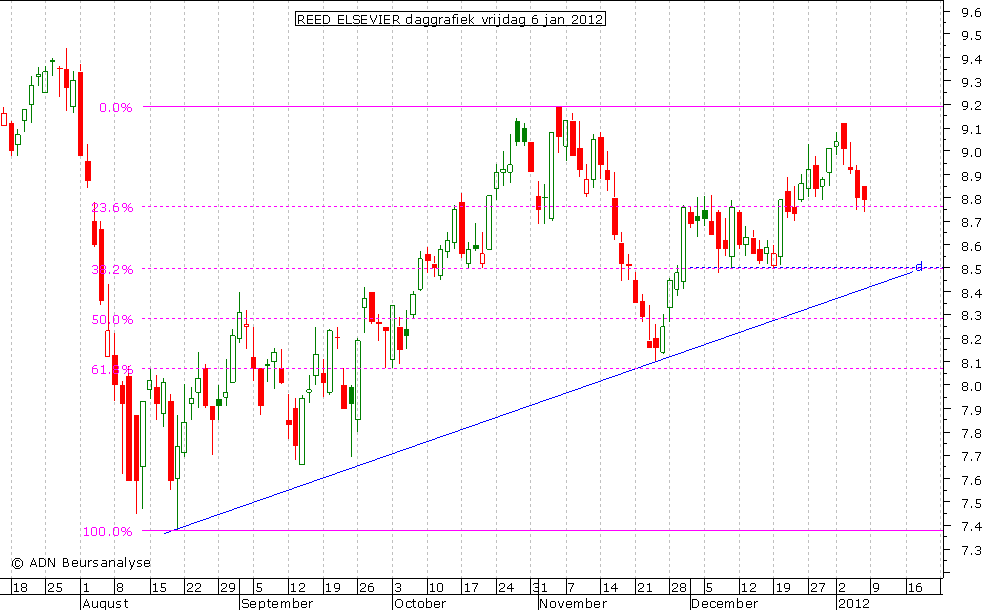Click the '9' date axis label
Image resolution: width=984 pixels, height=610 pixels.
click(x=876, y=588)
